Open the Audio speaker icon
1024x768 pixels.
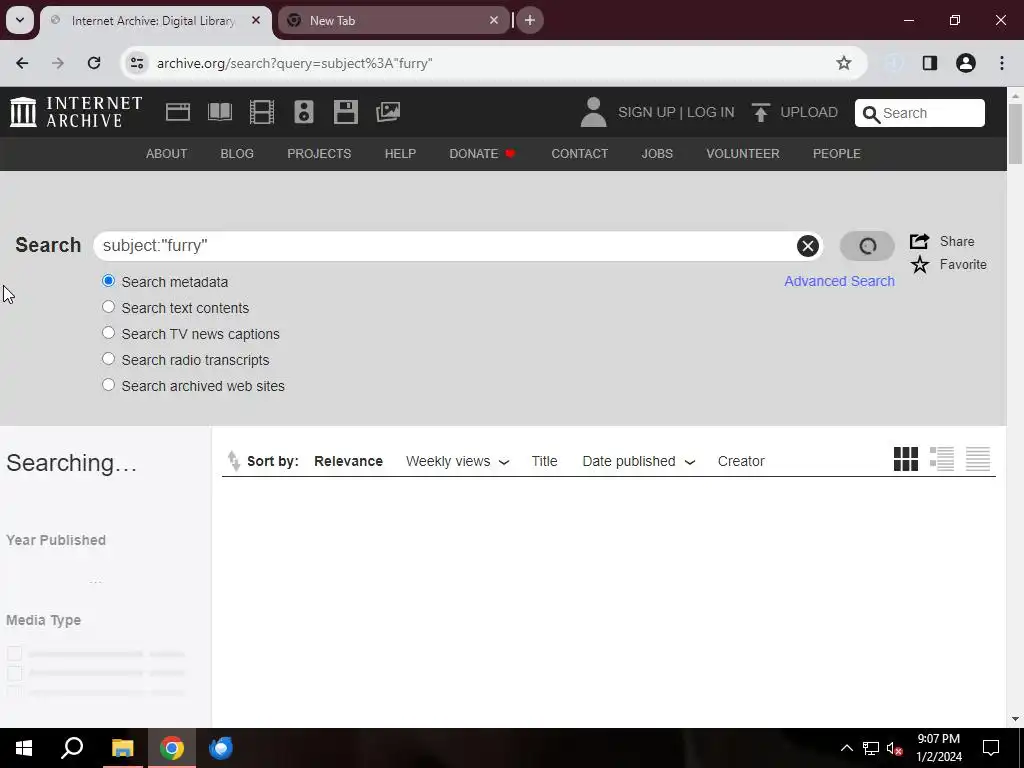[304, 112]
